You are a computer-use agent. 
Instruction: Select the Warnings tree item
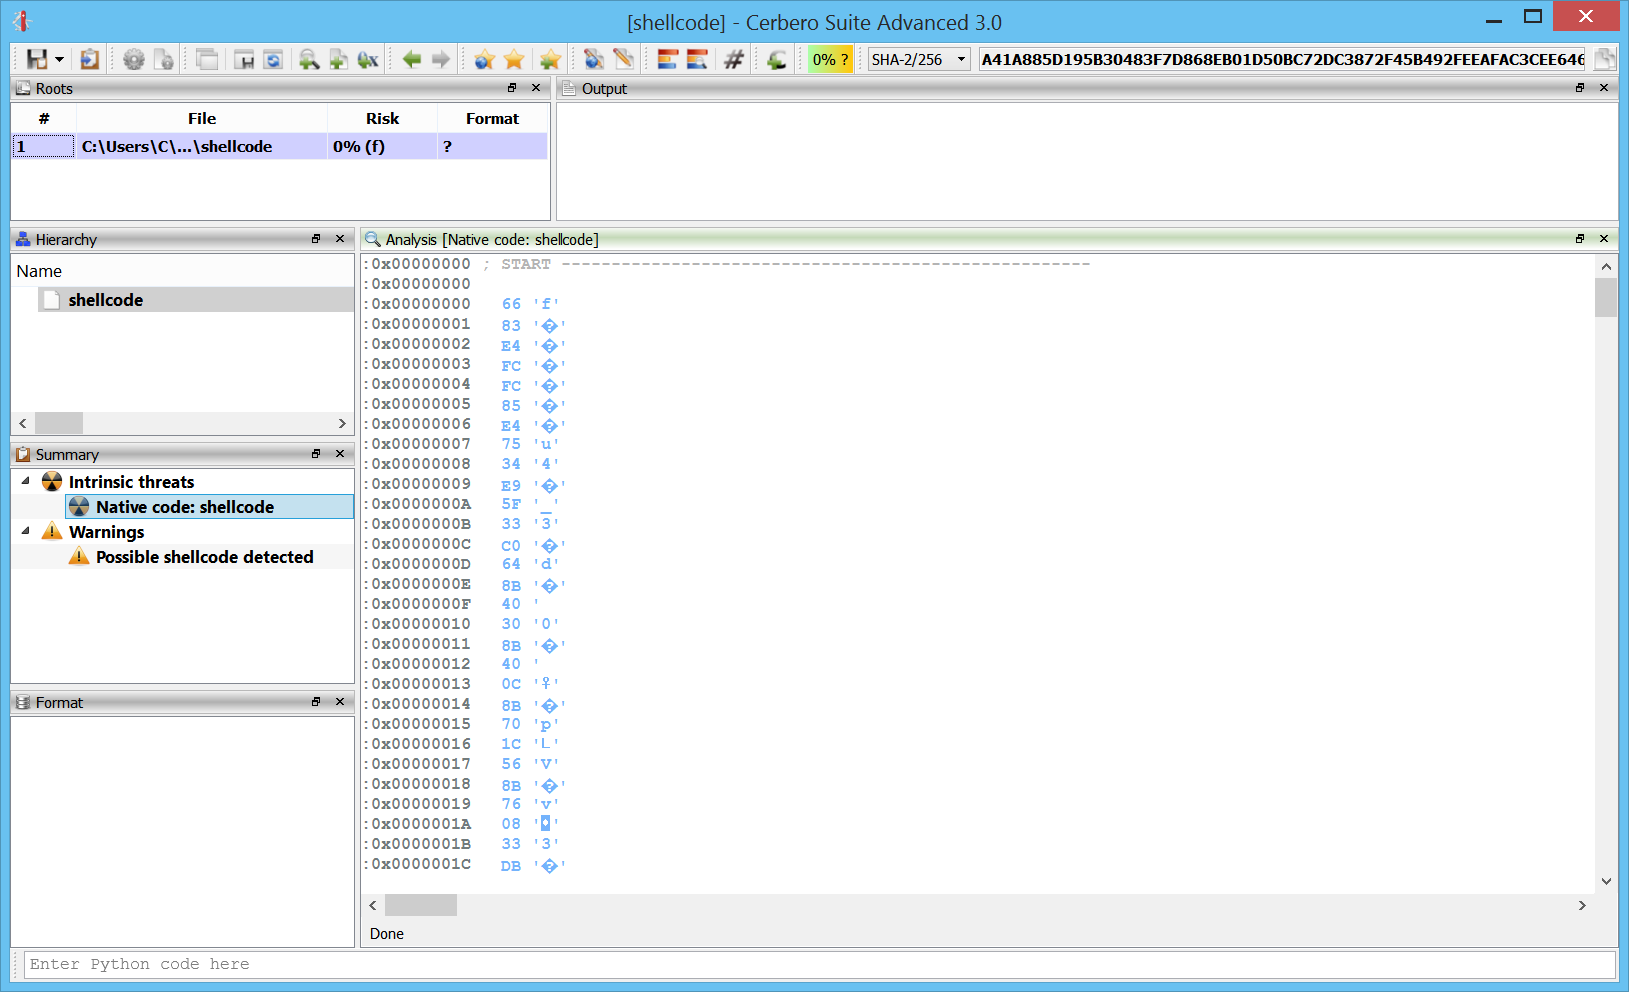coord(106,532)
